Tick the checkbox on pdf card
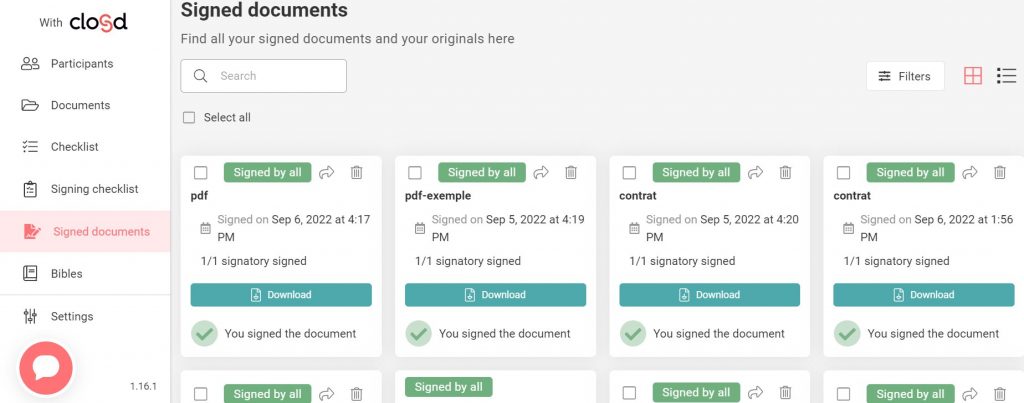The width and height of the screenshot is (1024, 403). 201,173
